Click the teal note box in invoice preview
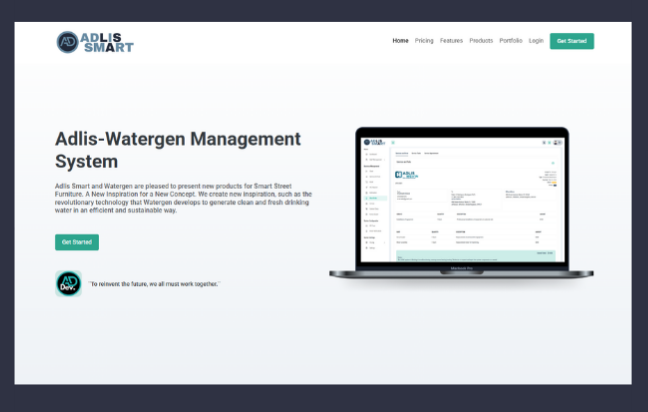Image resolution: width=648 pixels, height=412 pixels. [475, 257]
